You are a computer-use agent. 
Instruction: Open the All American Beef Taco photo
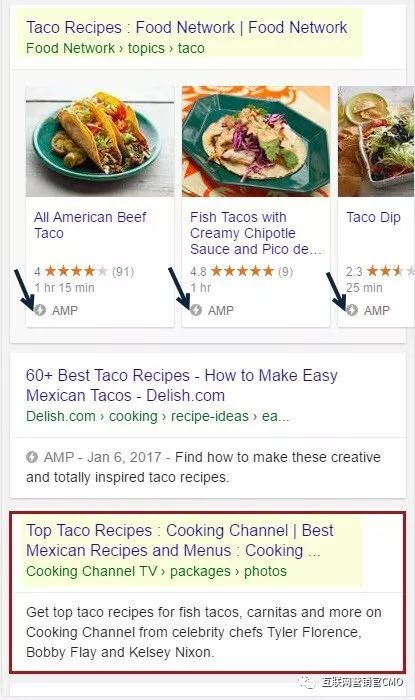(100, 141)
